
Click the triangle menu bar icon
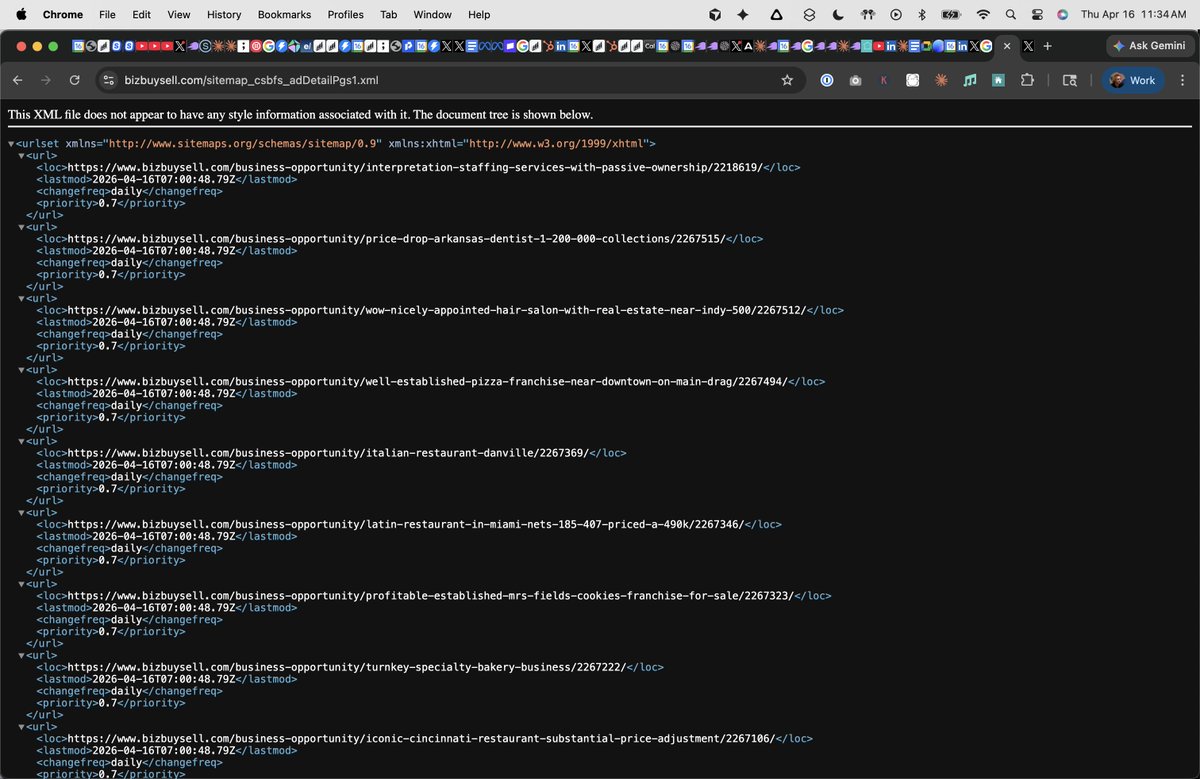(776, 14)
